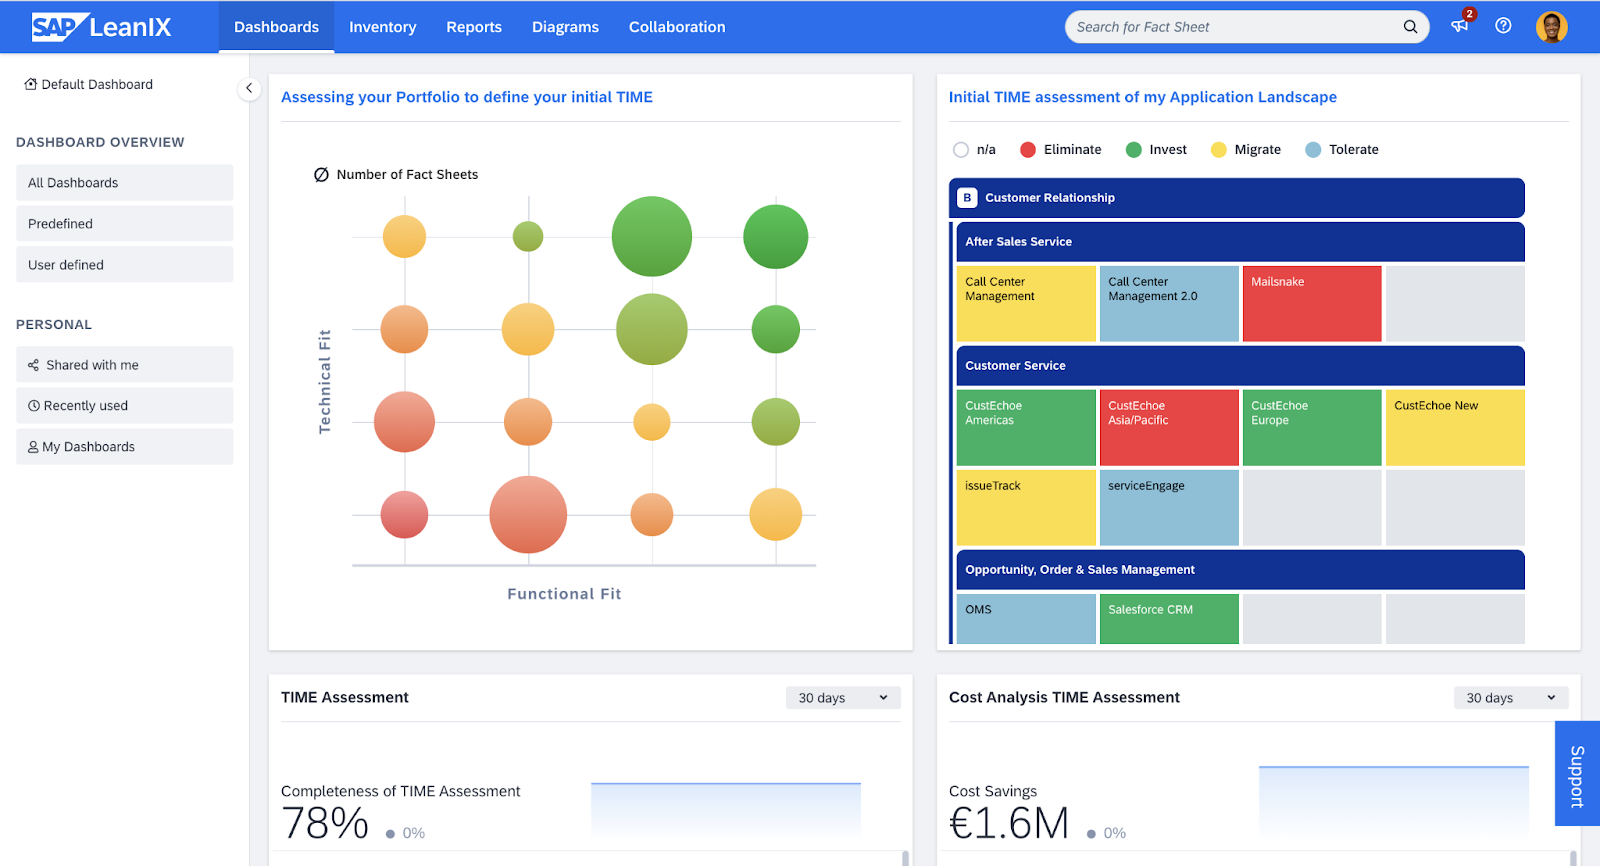Click the Default Dashboard home icon

point(31,84)
